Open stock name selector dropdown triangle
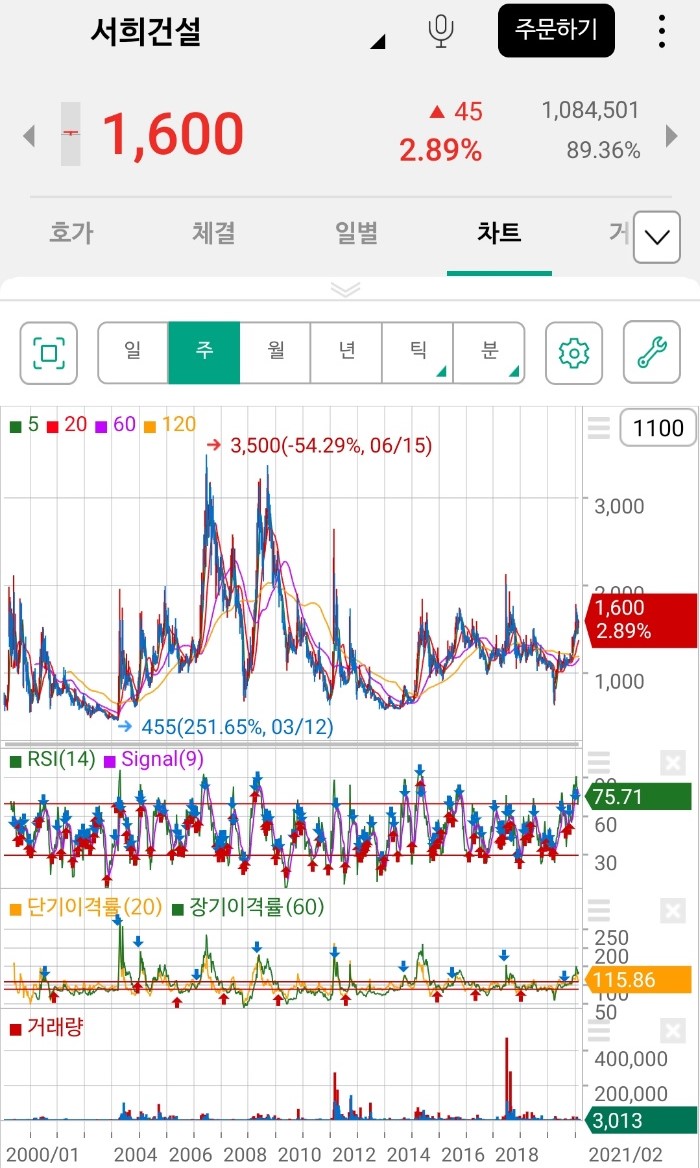Screen dimensions: 700x1168 (x=378, y=41)
